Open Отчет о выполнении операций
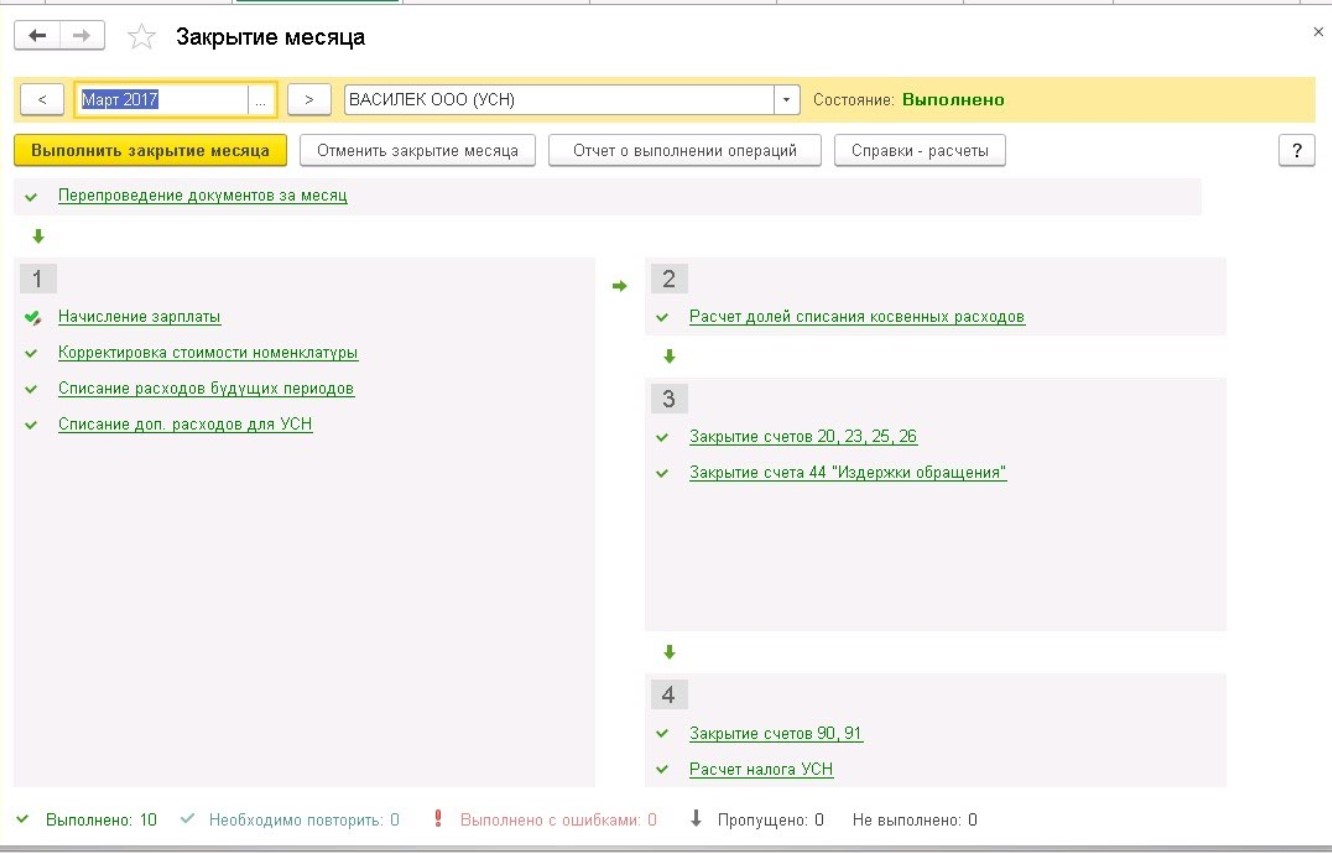The image size is (1332, 853). click(x=685, y=151)
